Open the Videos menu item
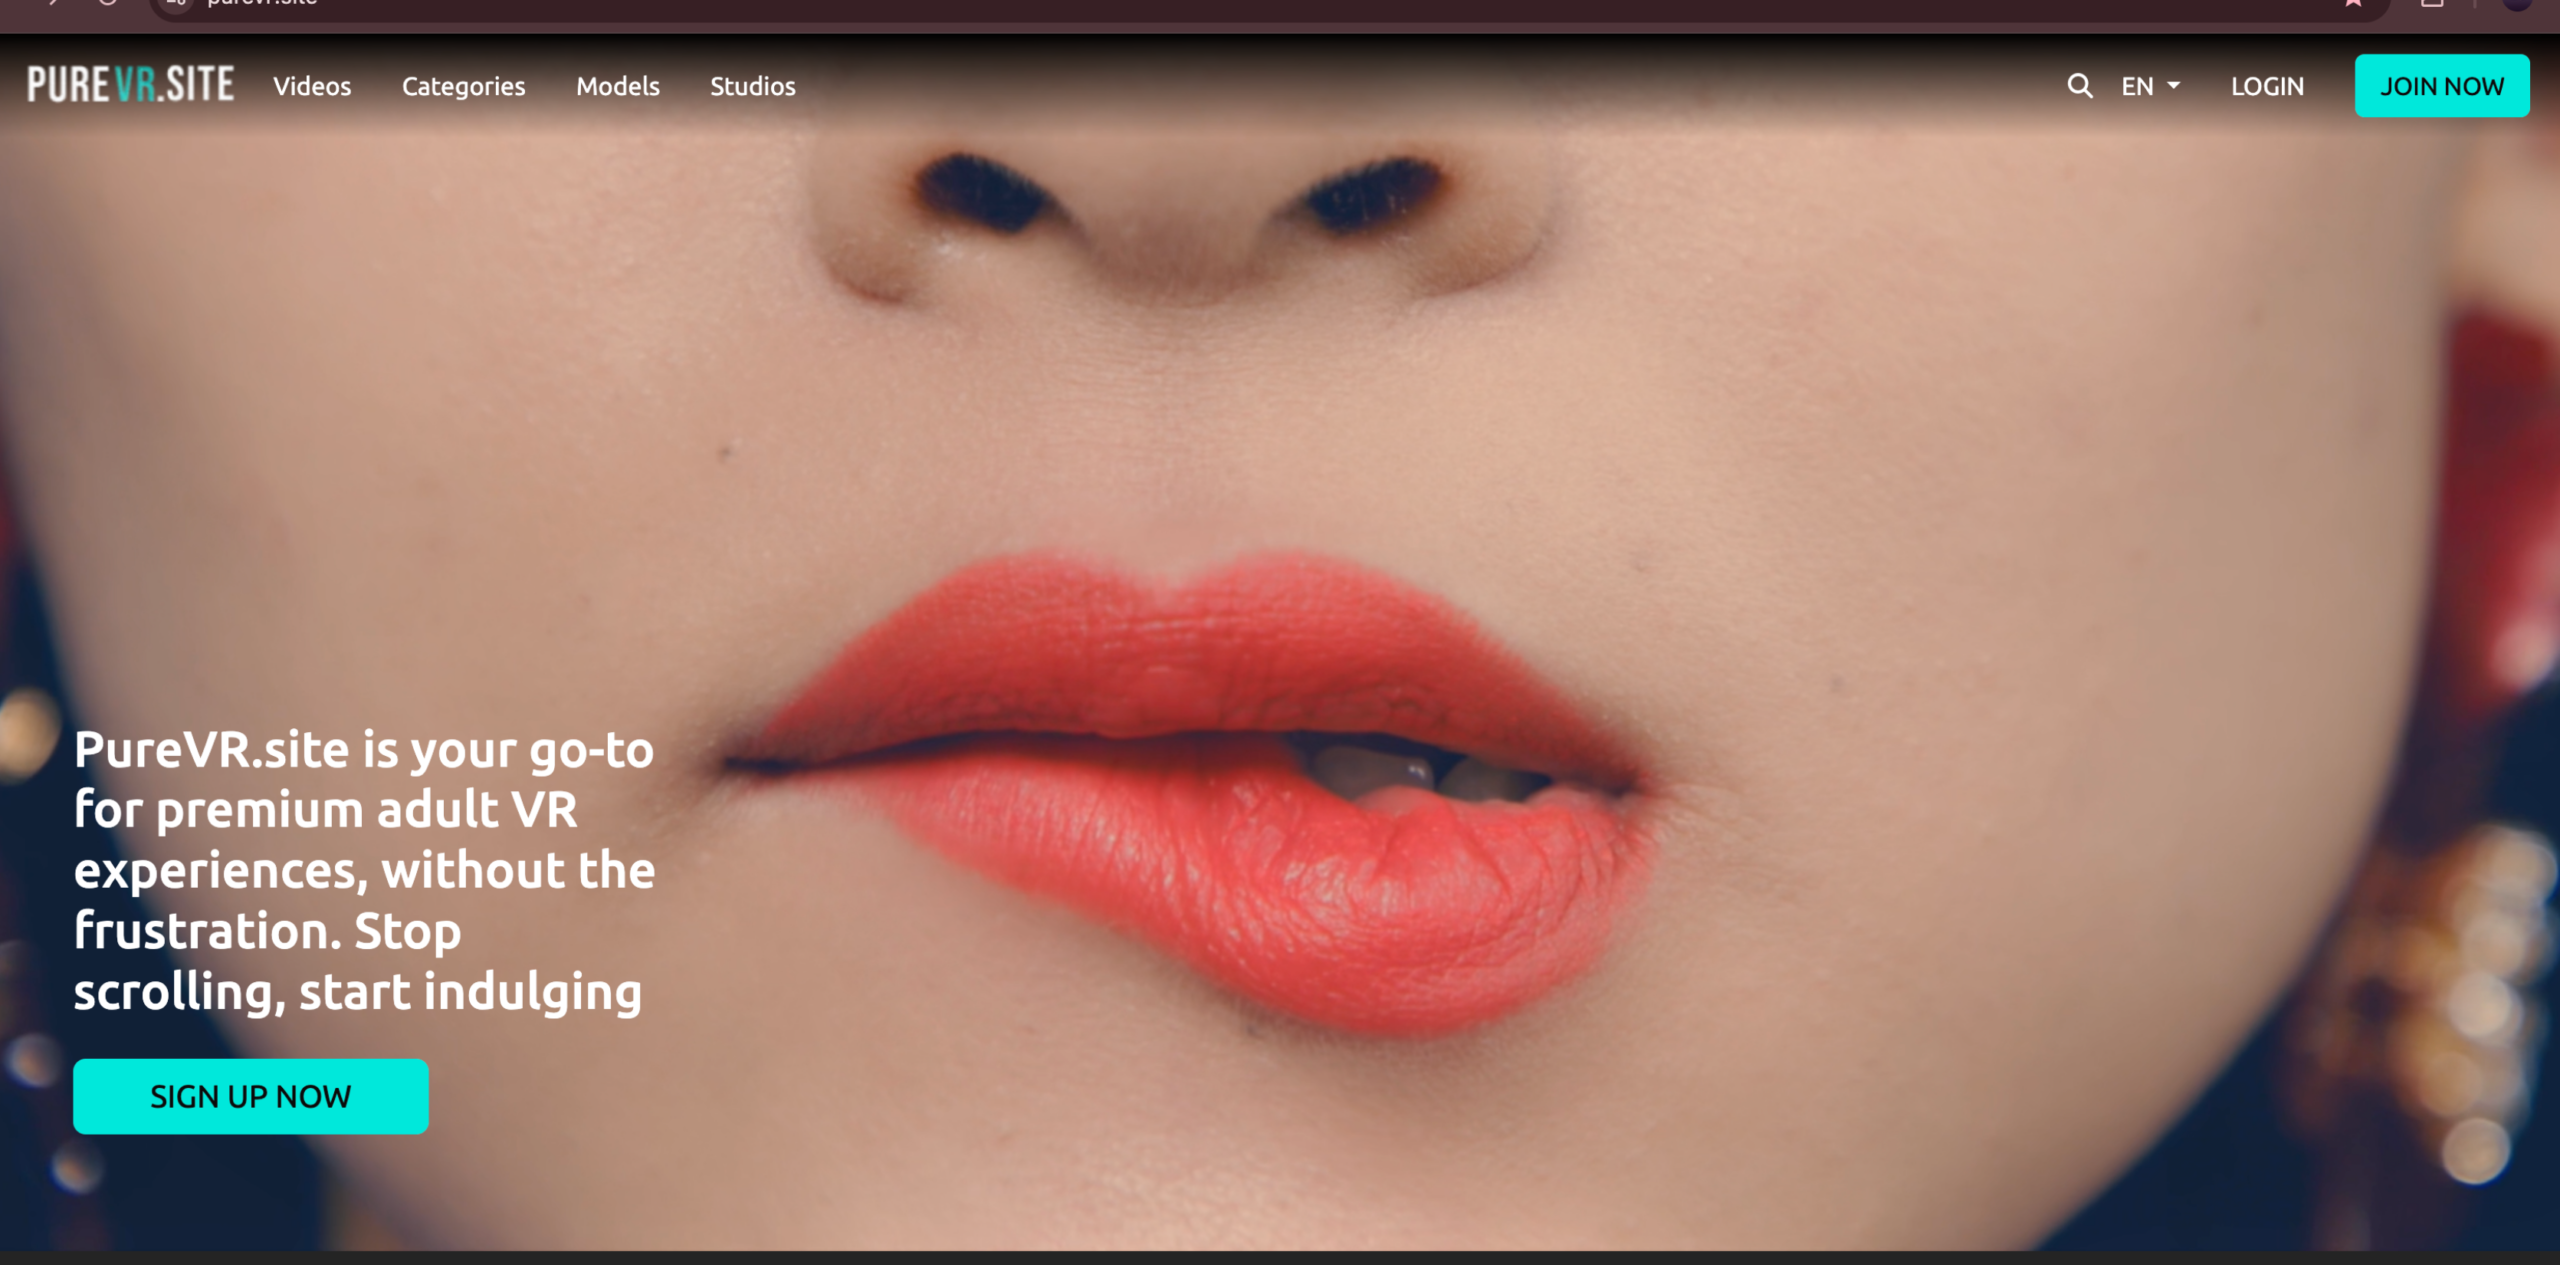 tap(312, 87)
